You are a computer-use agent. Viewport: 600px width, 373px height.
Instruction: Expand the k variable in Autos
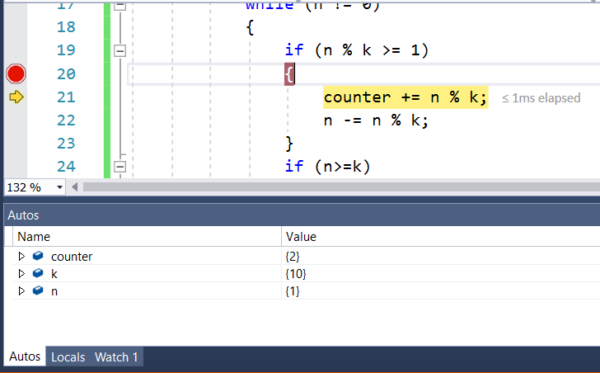point(21,274)
